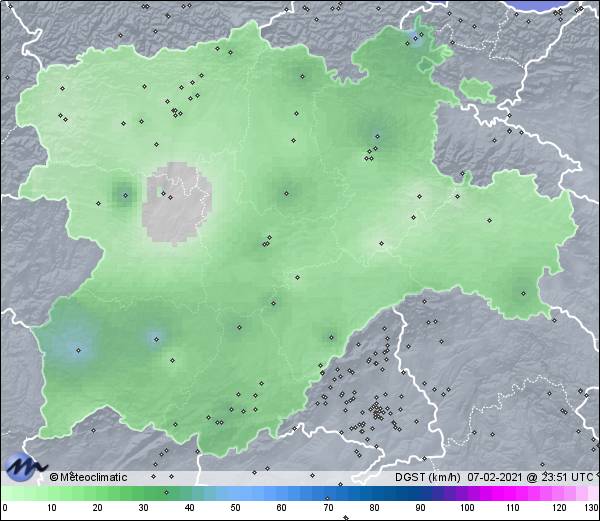
Task: Click the 70 label on the wind scale
Action: point(328,508)
